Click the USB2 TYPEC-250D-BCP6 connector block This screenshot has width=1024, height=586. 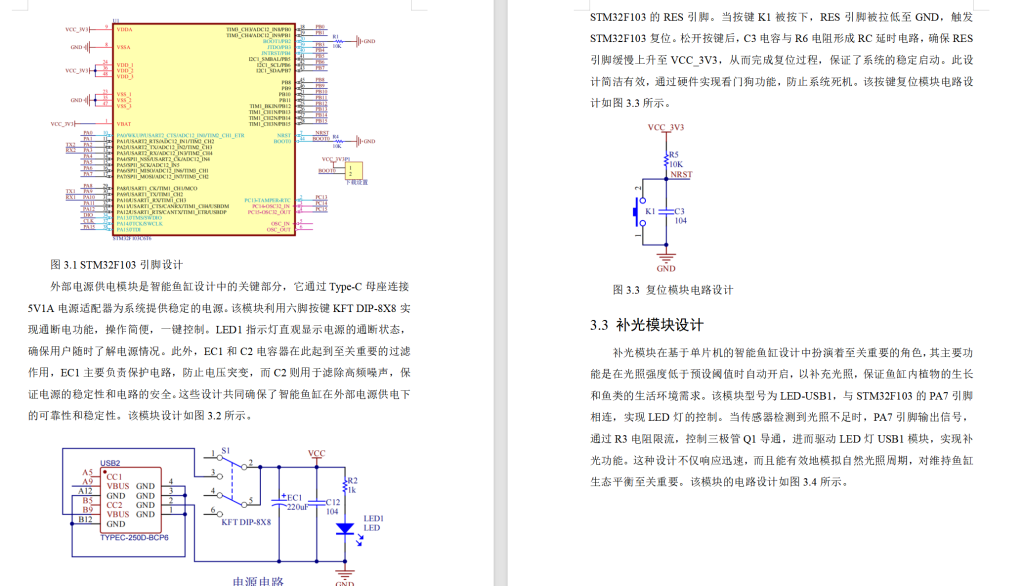click(131, 499)
